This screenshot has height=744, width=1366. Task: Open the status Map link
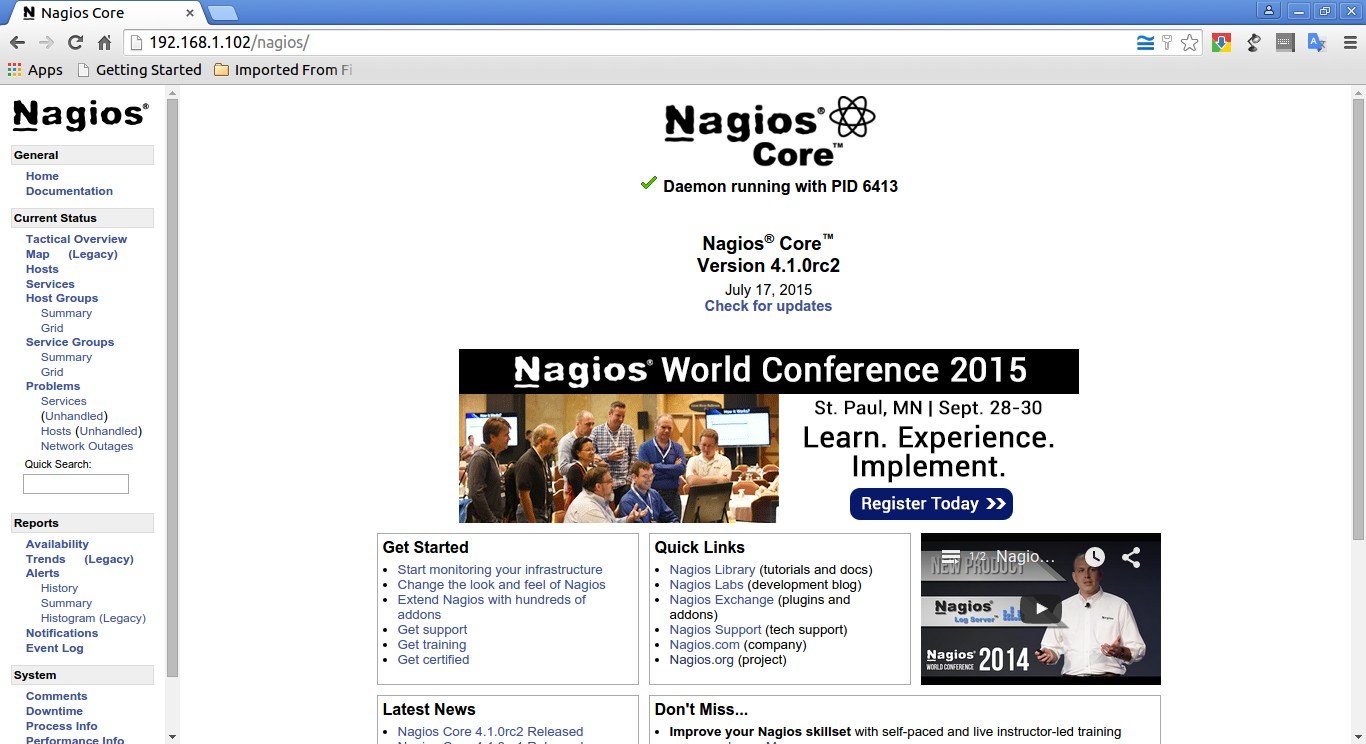click(37, 254)
